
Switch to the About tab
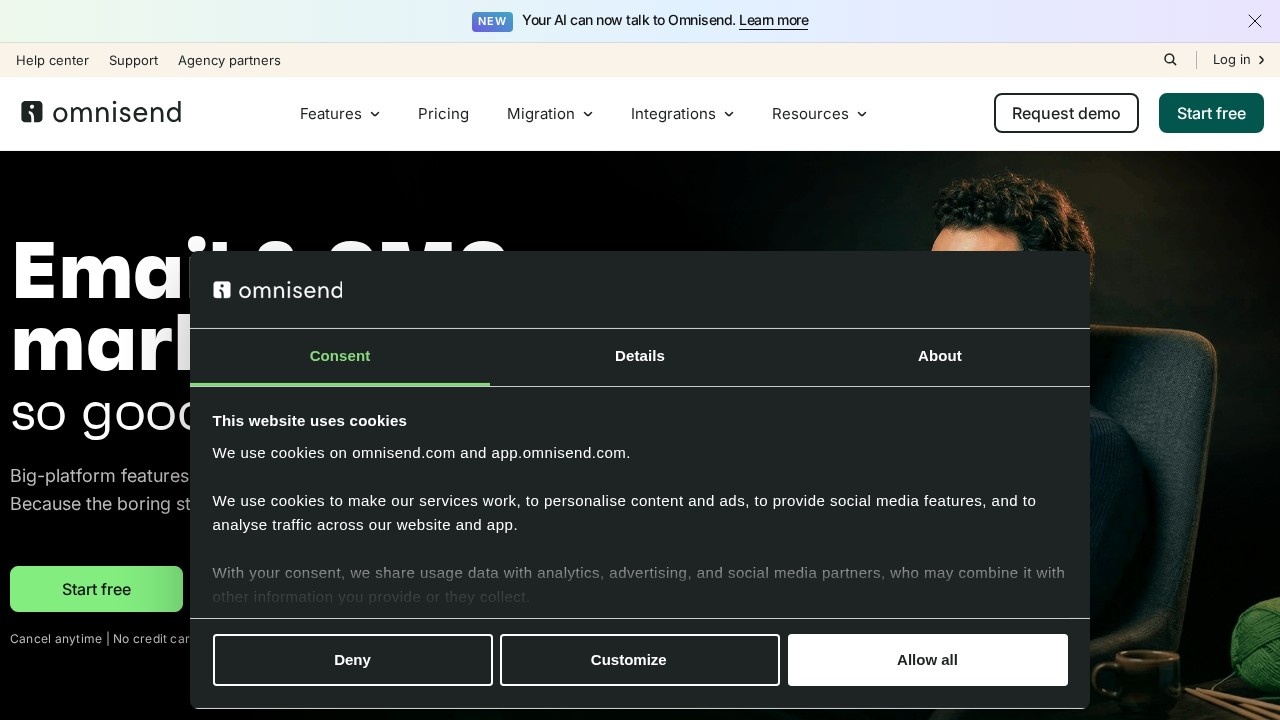coord(940,357)
